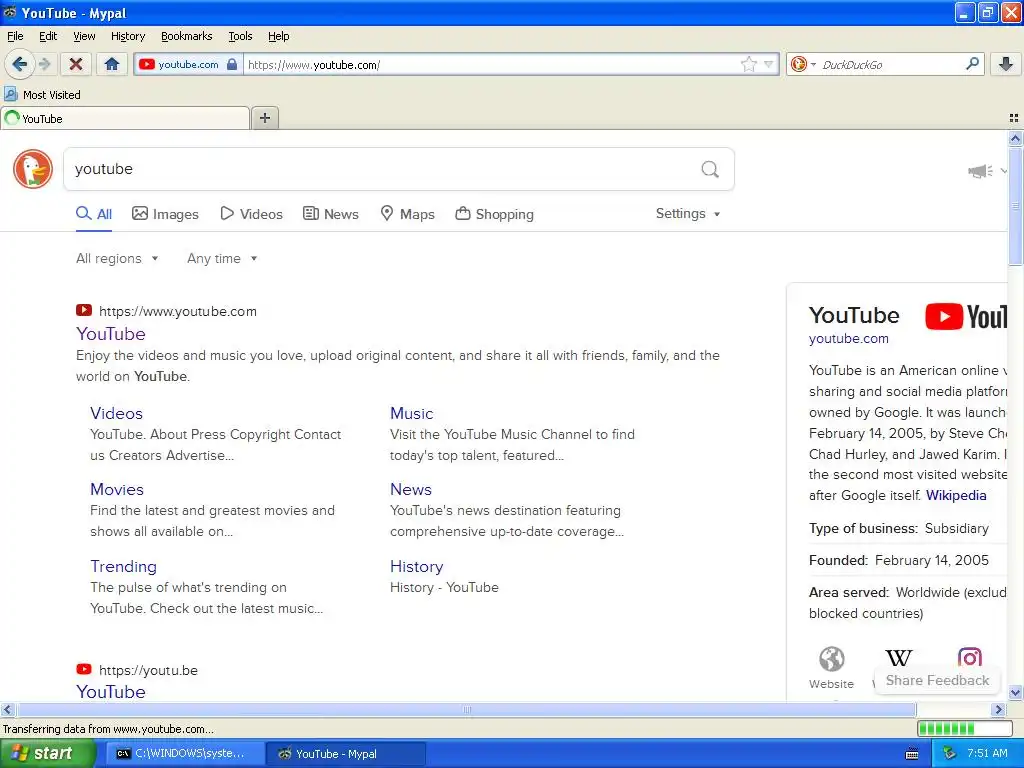This screenshot has height=768, width=1024.
Task: Click the horizontal scrollbar right arrow
Action: click(998, 709)
